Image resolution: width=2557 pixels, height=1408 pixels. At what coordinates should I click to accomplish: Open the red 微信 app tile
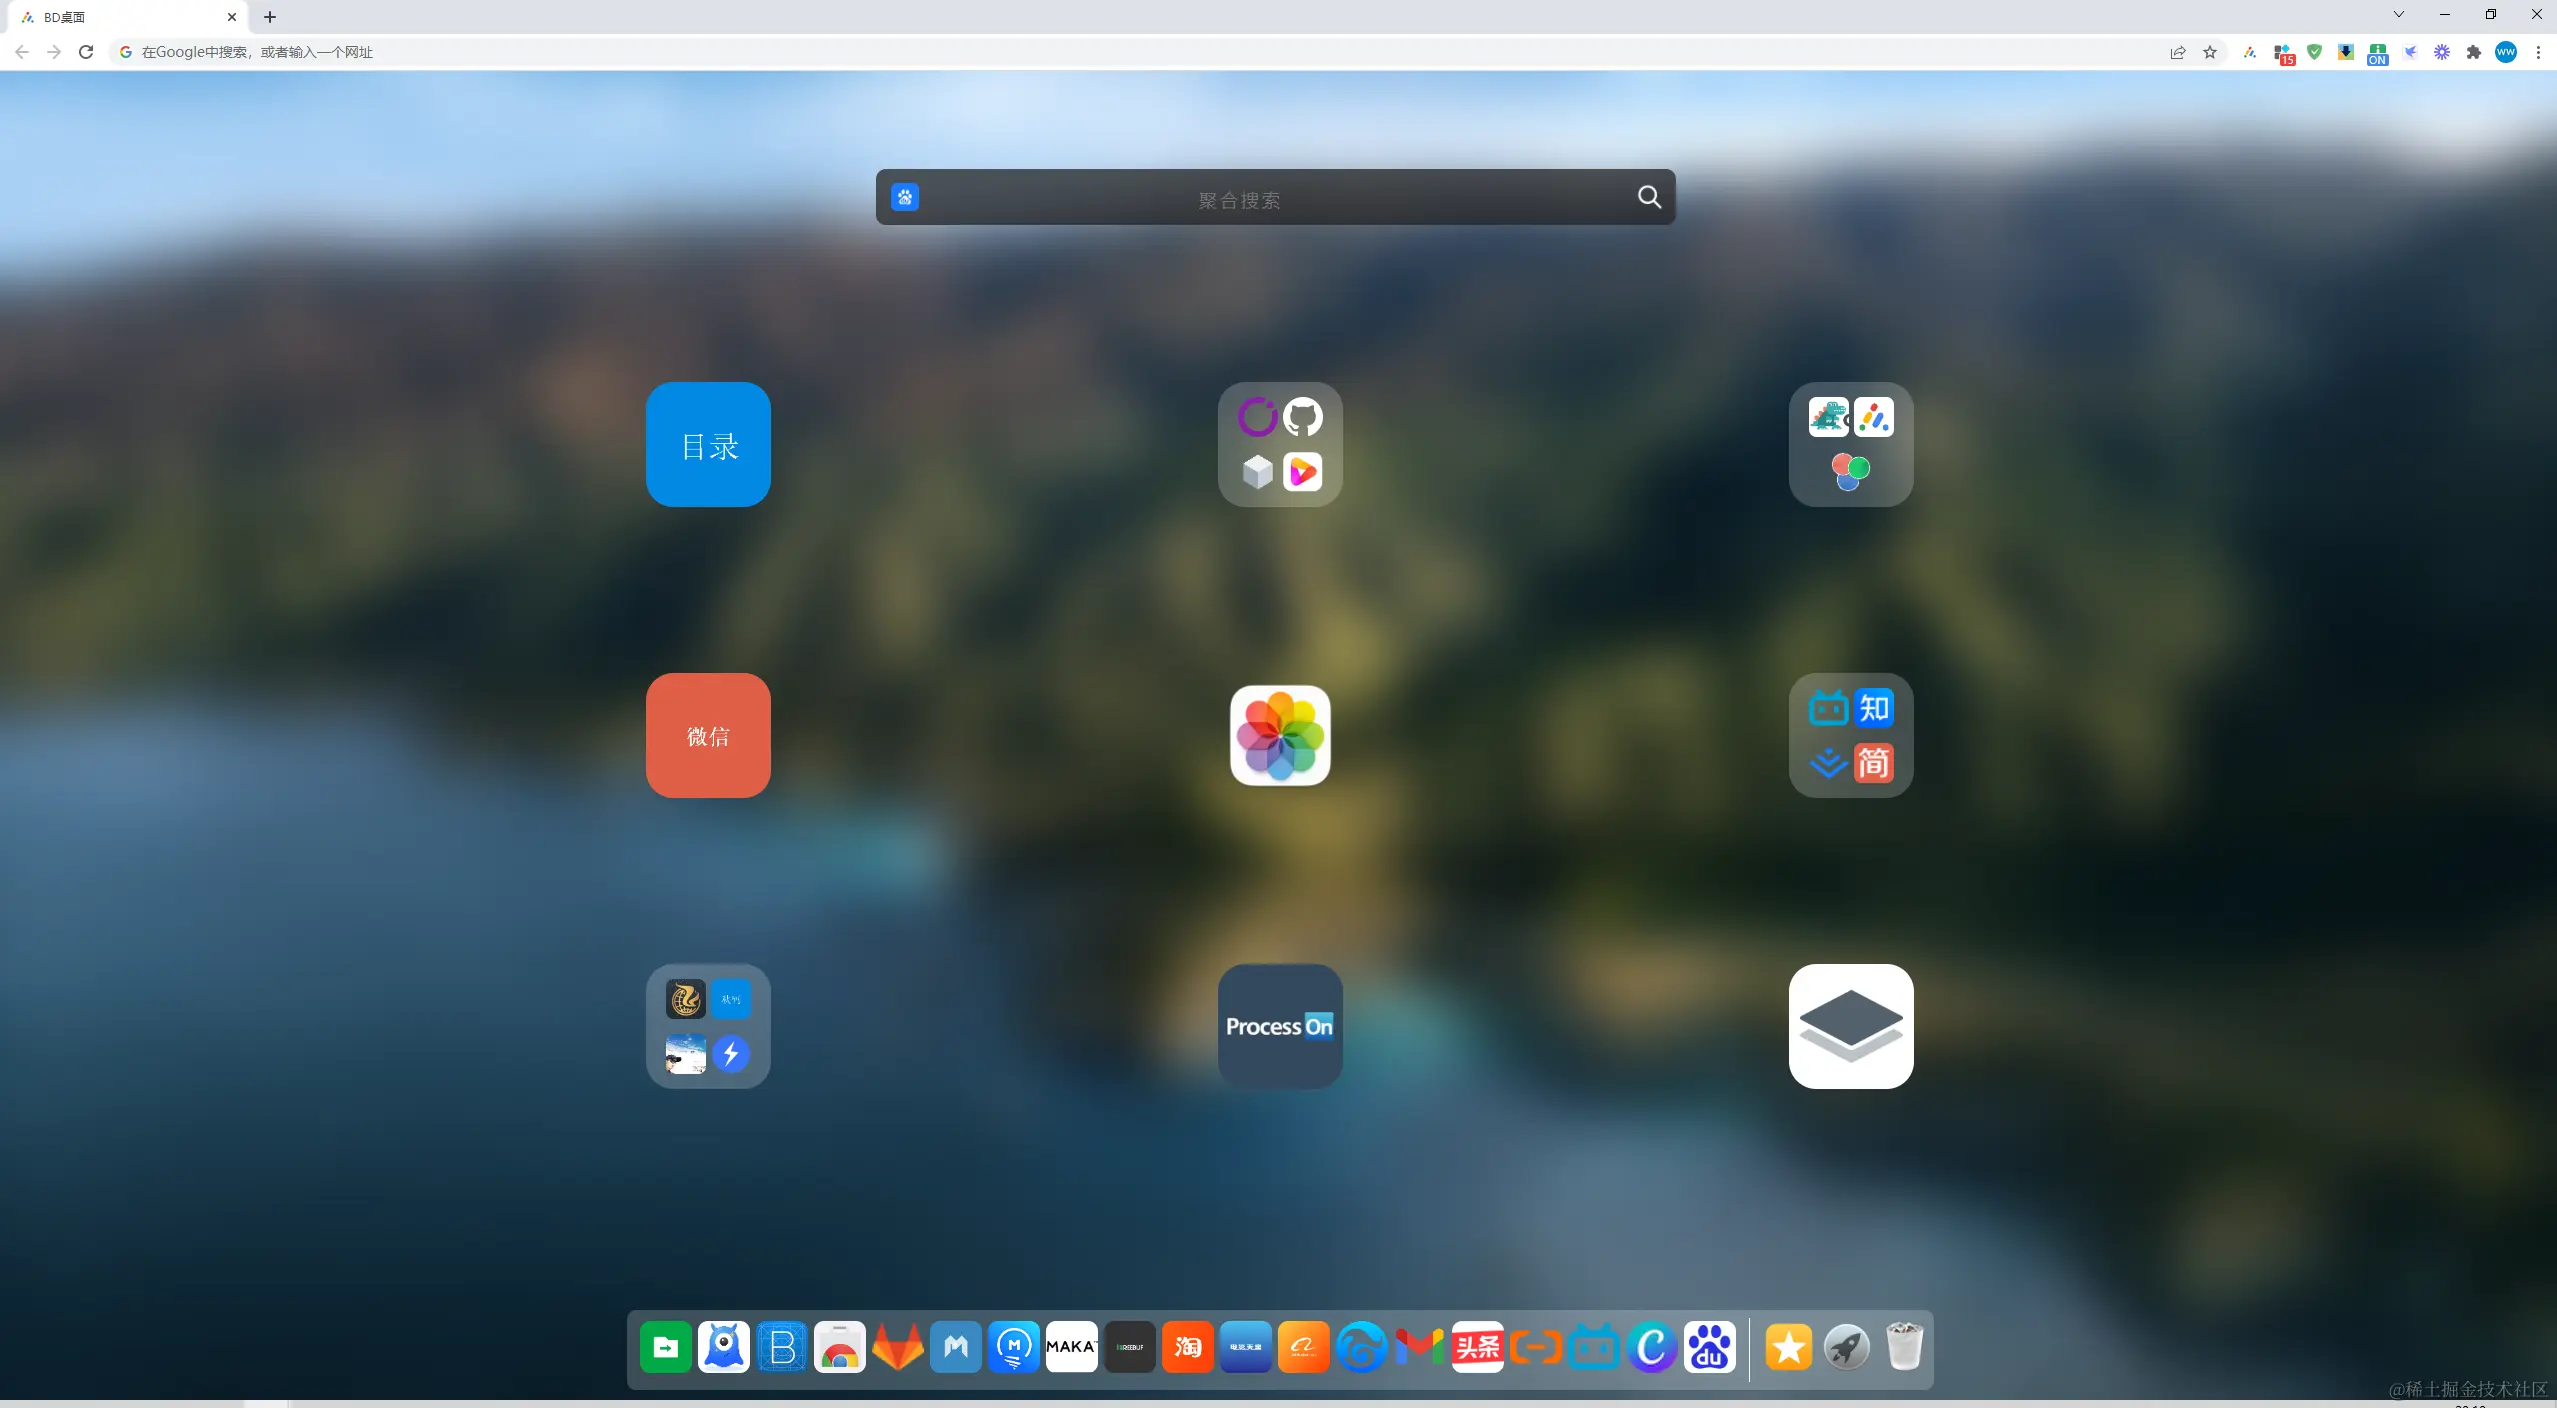[x=708, y=735]
